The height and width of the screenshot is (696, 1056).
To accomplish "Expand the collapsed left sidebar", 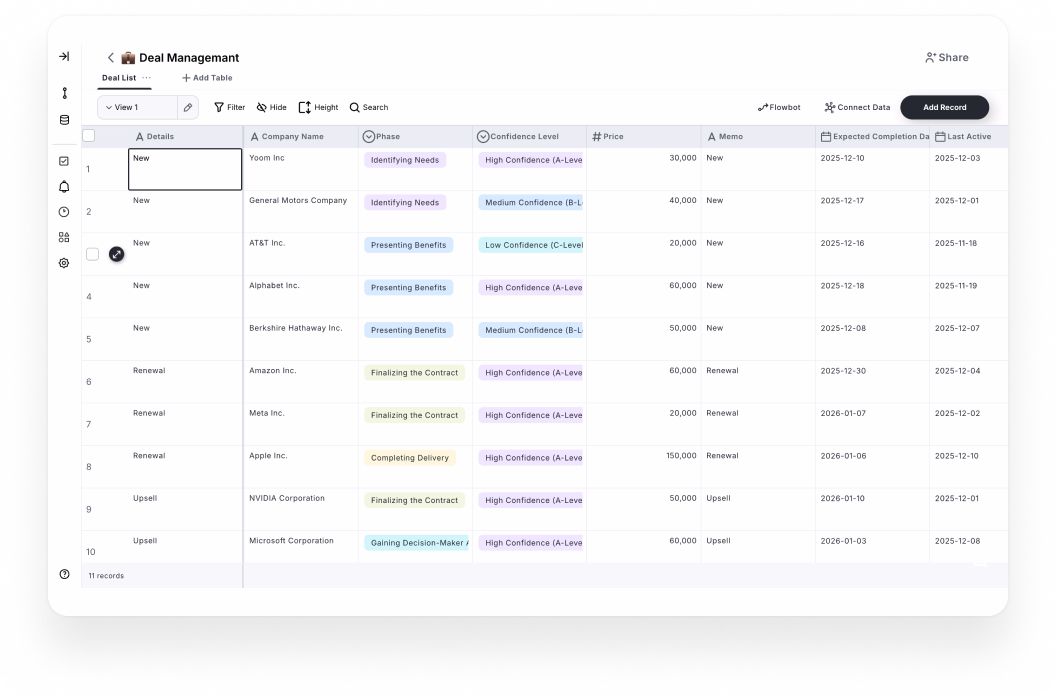I will (64, 57).
